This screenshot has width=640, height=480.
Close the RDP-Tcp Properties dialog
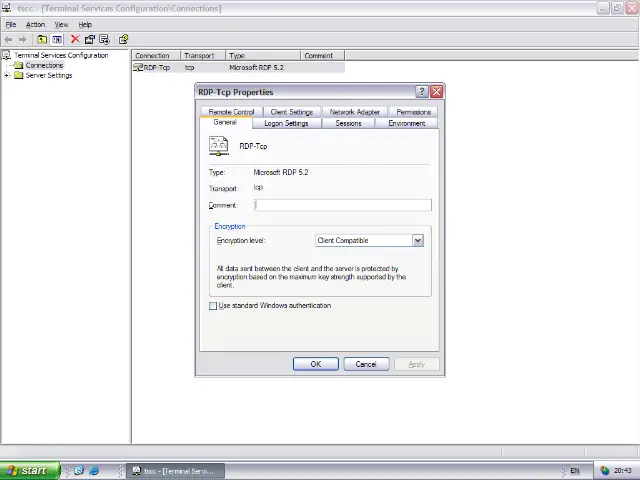pyautogui.click(x=436, y=92)
